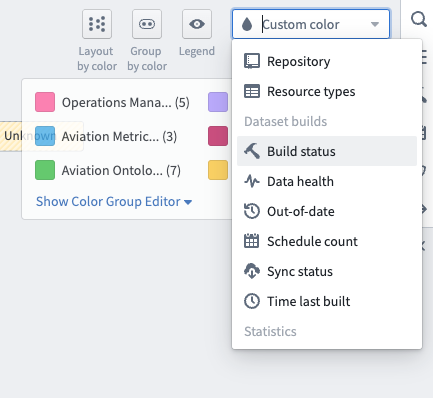Click the Group by color icon
This screenshot has width=433, height=398.
(x=147, y=24)
